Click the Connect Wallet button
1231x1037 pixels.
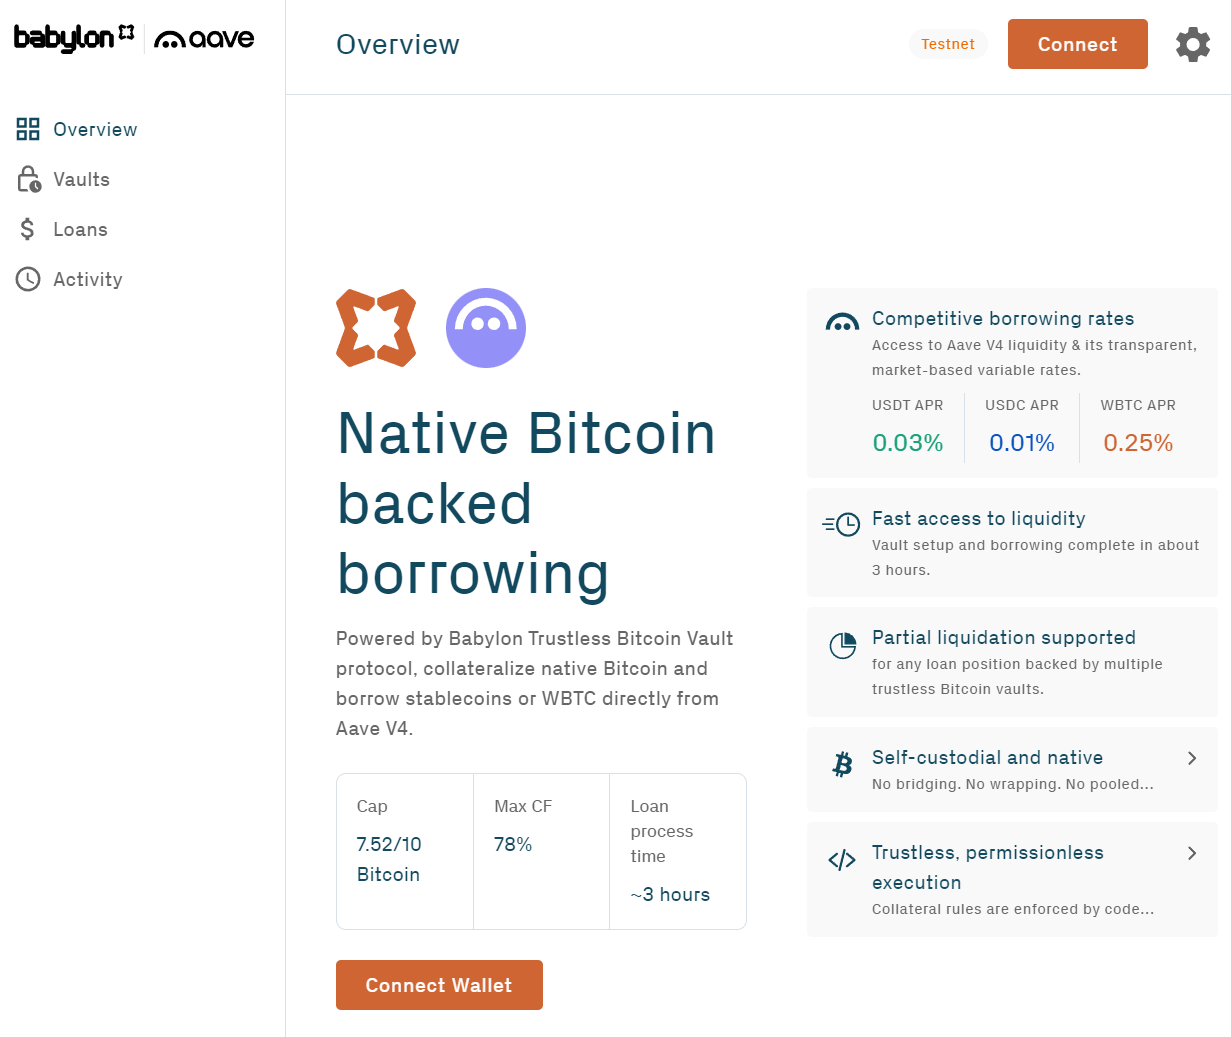pyautogui.click(x=439, y=985)
